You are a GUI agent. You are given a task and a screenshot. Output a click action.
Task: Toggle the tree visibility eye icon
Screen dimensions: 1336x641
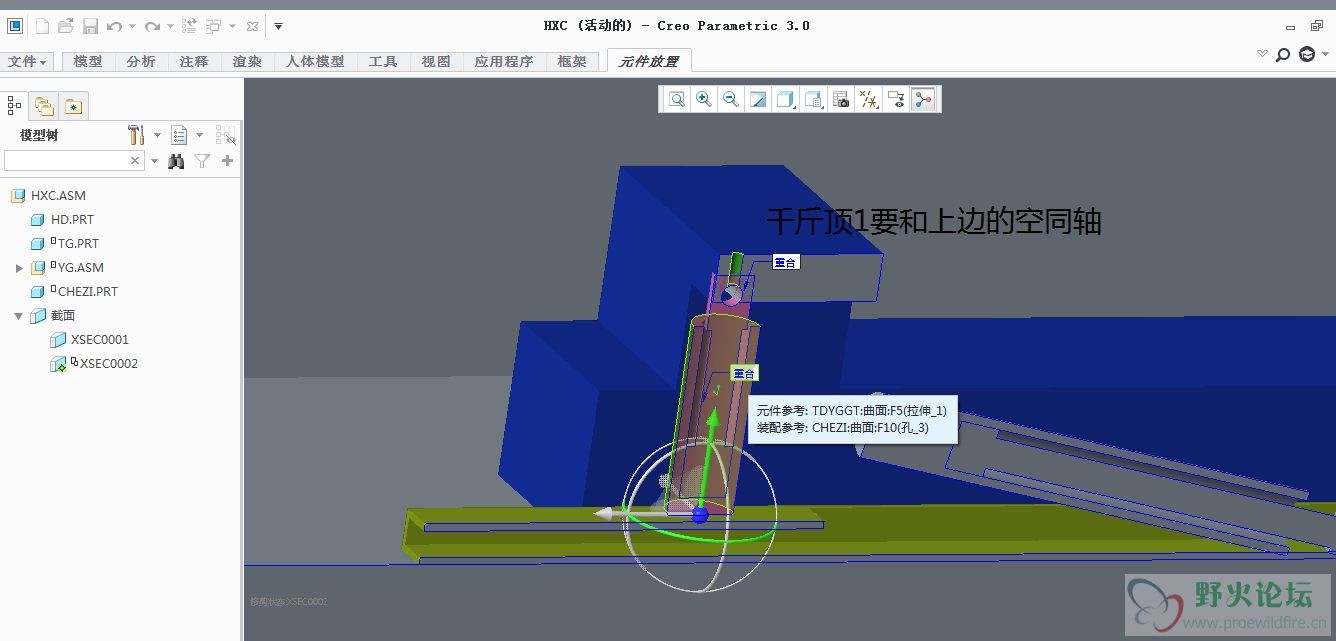click(x=226, y=135)
